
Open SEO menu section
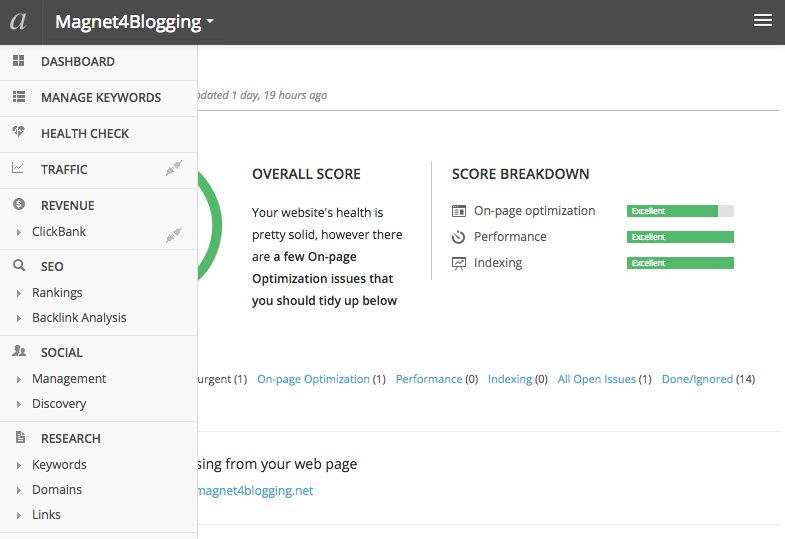tap(52, 267)
